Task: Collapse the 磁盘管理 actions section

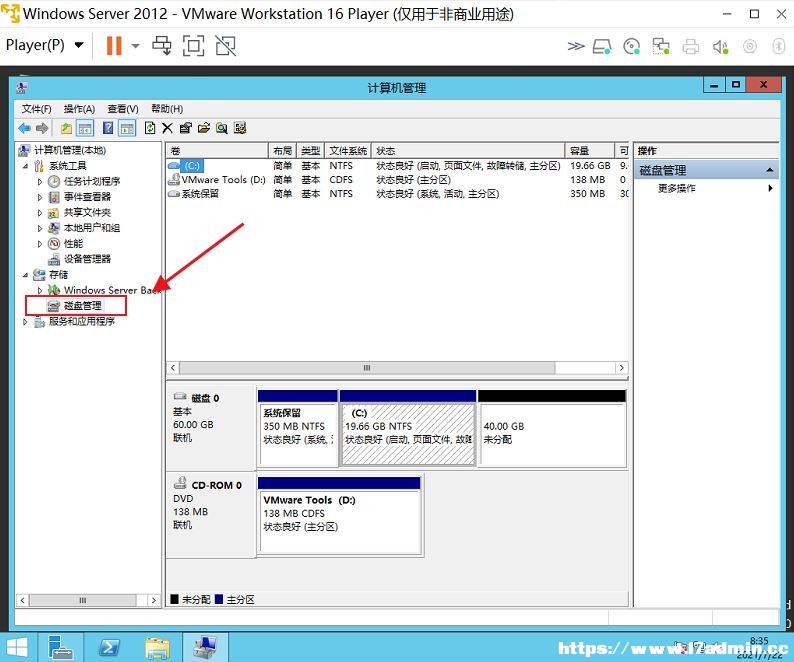Action: coord(769,170)
